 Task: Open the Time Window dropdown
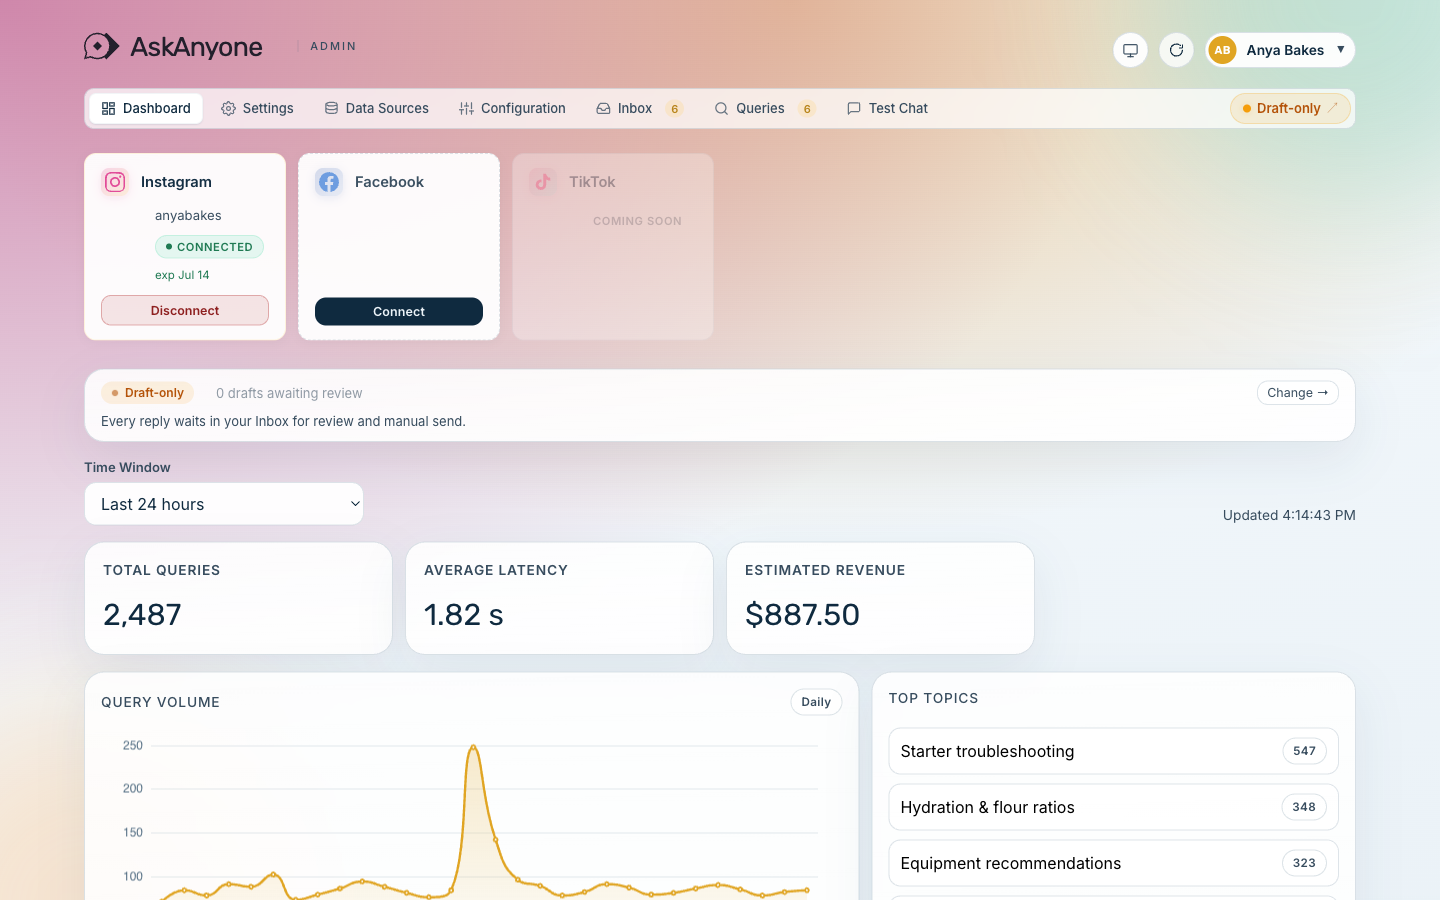click(x=224, y=504)
